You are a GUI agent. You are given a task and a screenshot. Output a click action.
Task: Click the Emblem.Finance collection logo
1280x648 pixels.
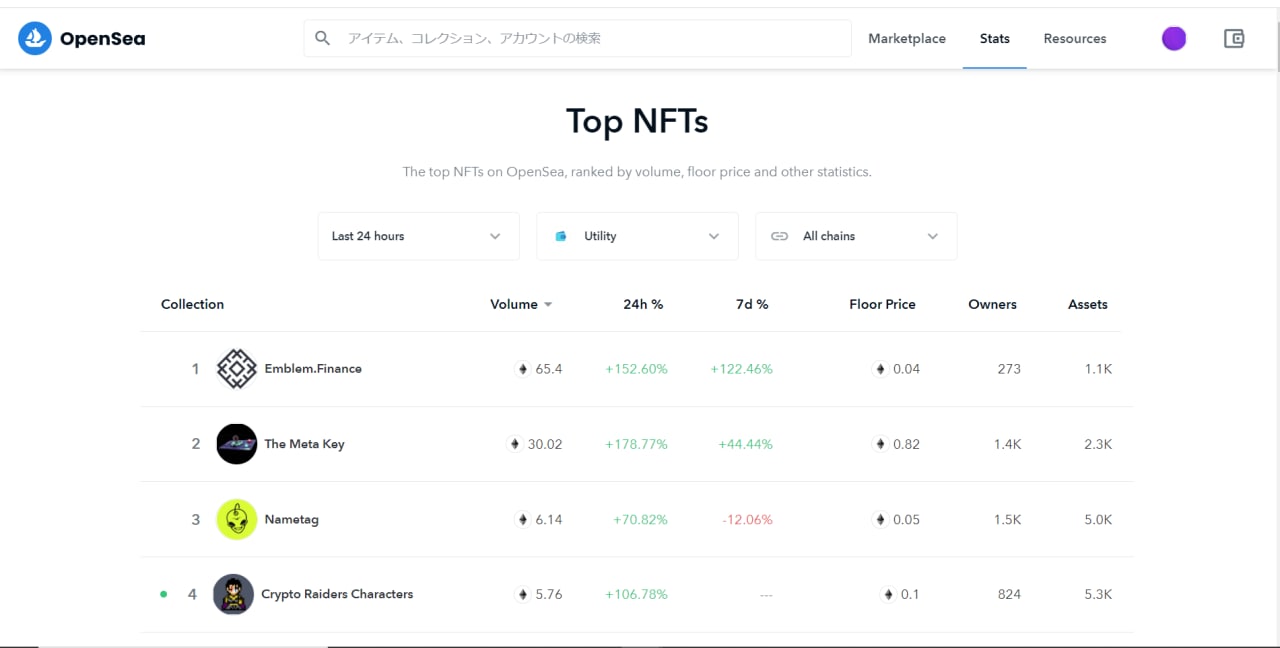(x=237, y=369)
